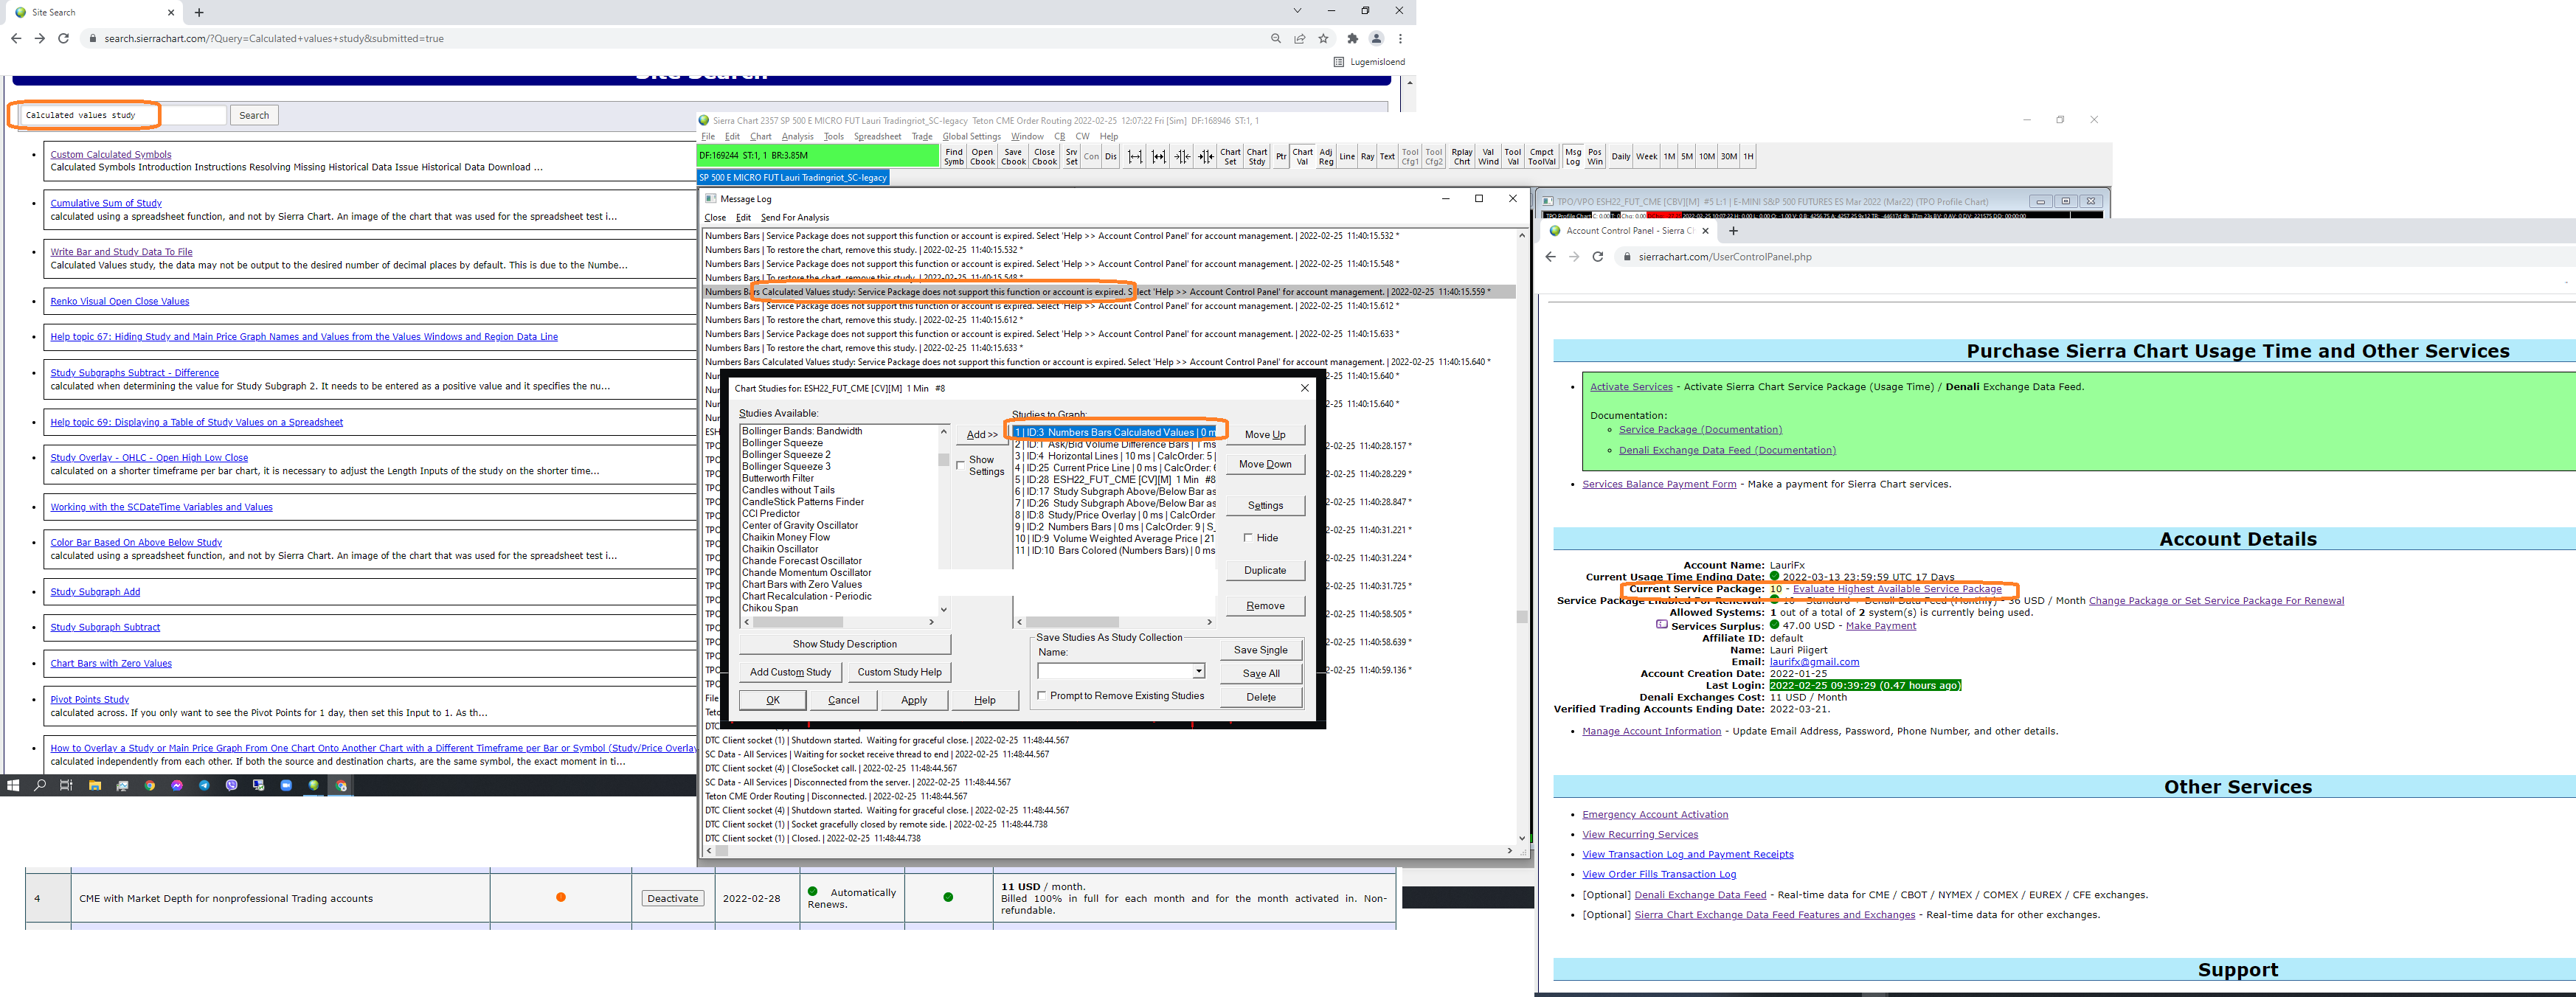Tick Prompt to Remove Existing Studies
Viewport: 2576px width, 997px height.
tap(1042, 696)
